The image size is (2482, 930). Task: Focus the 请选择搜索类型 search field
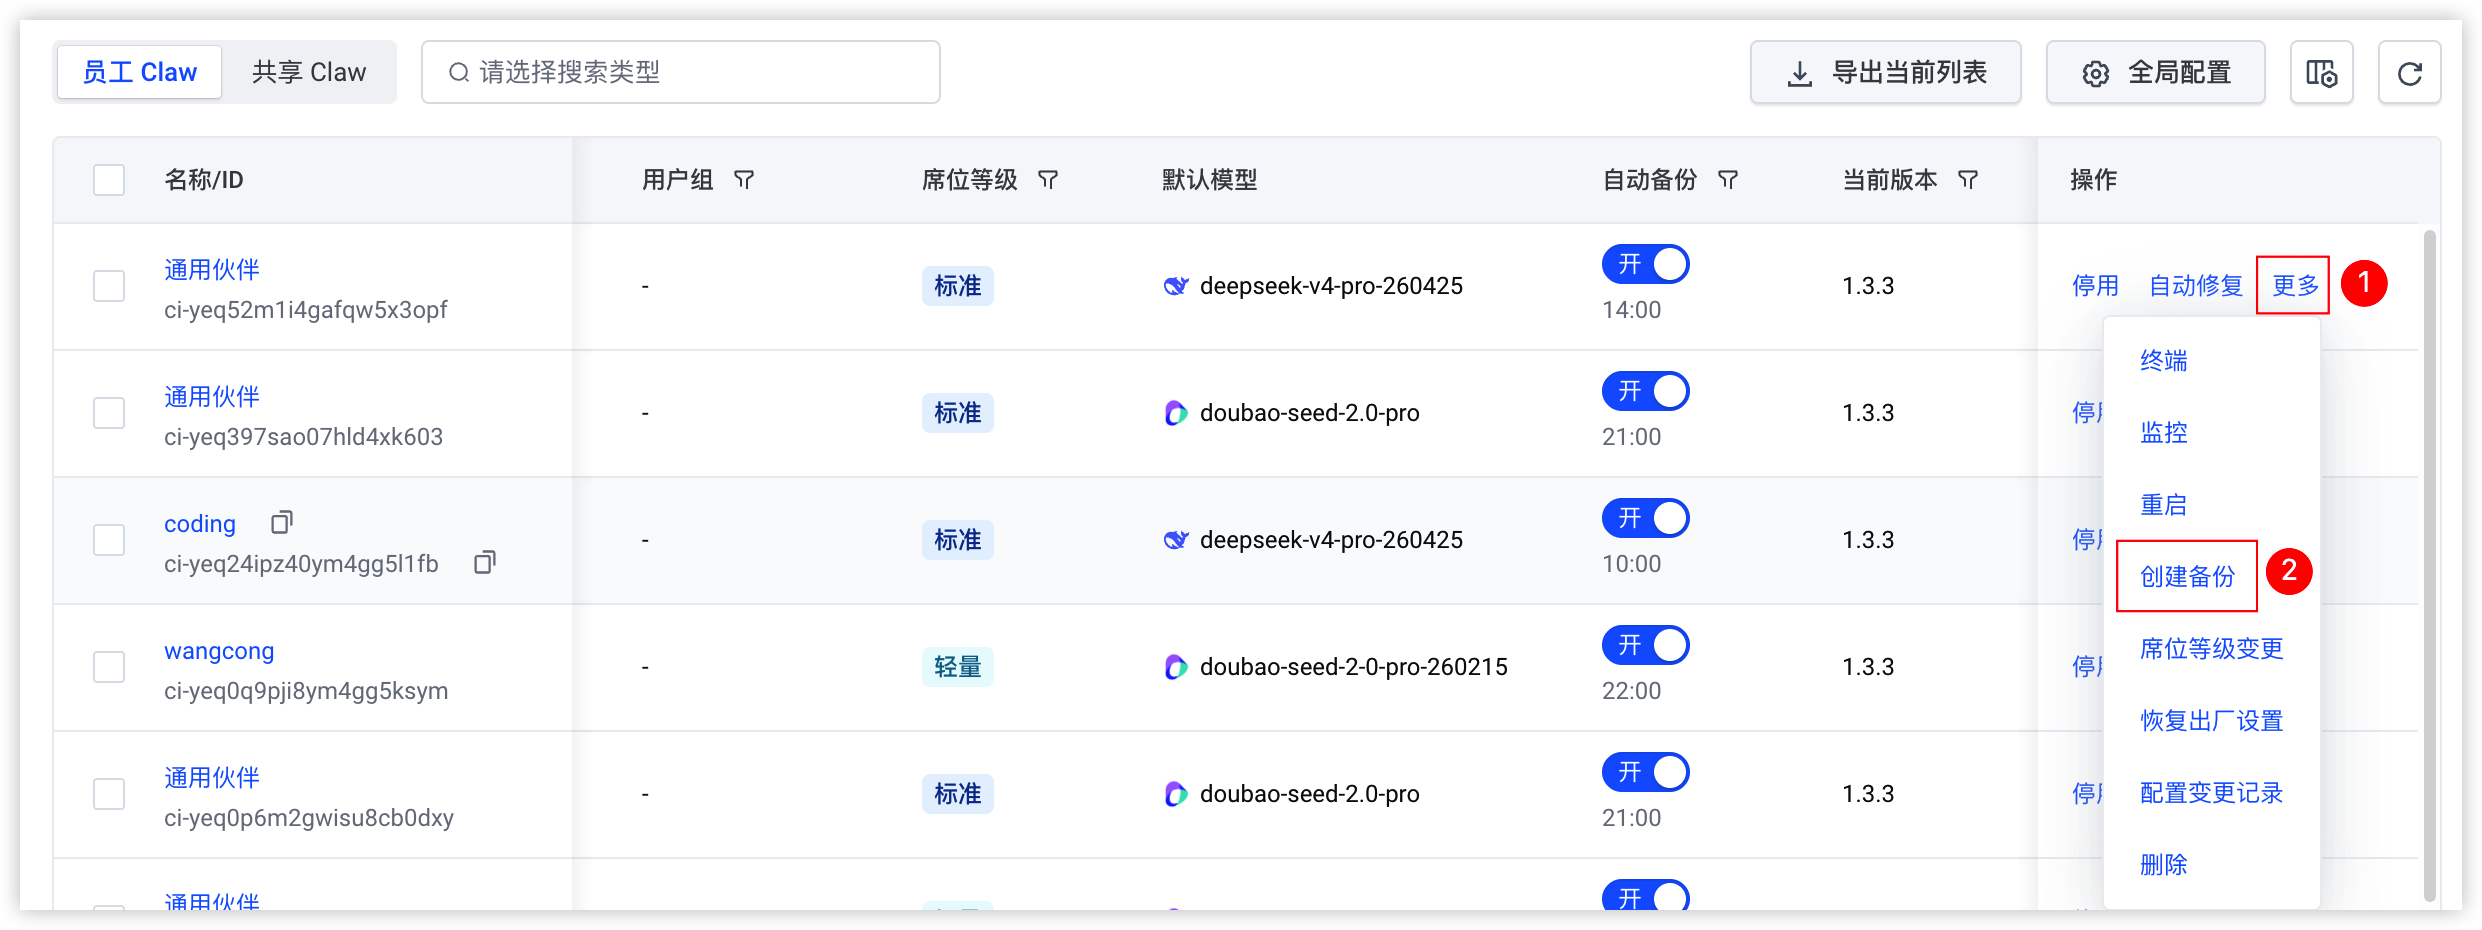[x=681, y=72]
